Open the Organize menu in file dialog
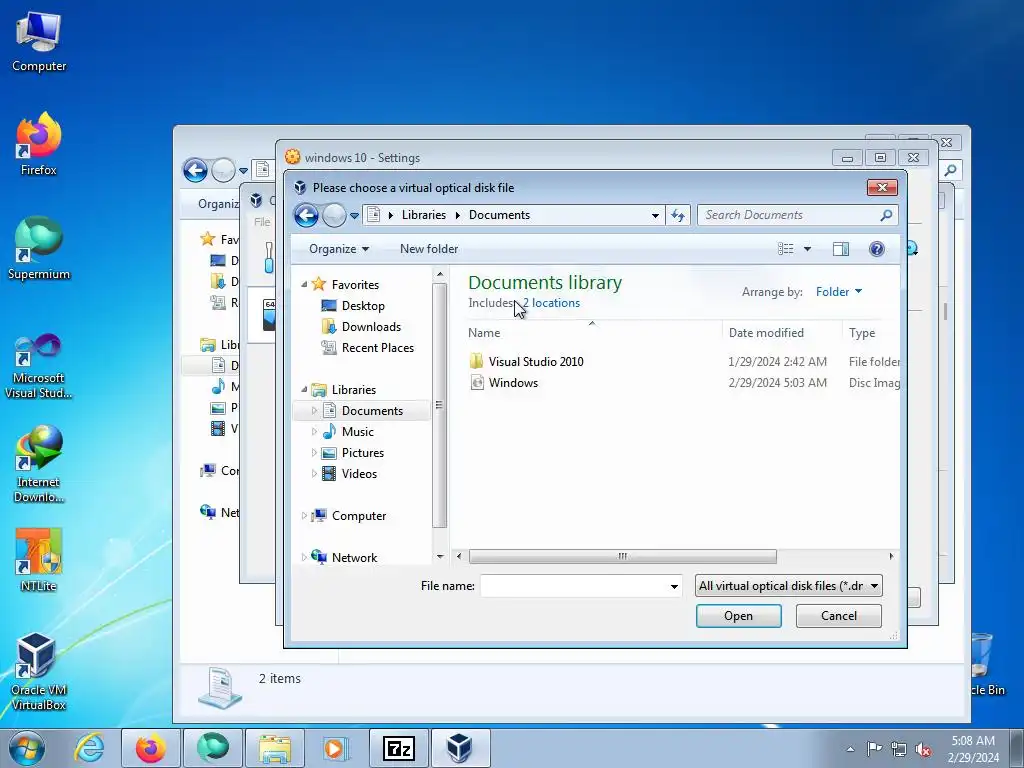Viewport: 1024px width, 768px height. [x=339, y=249]
